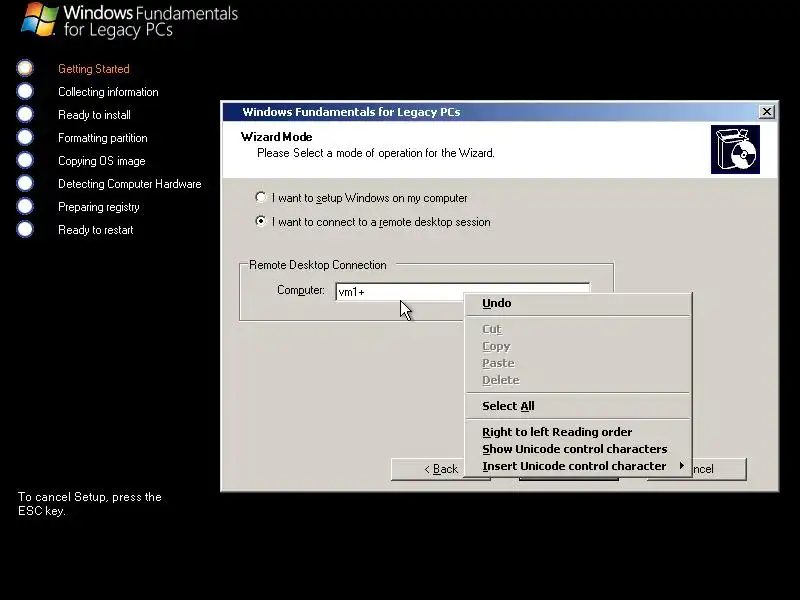Click the 'Formatting partition' step text
This screenshot has height=600, width=800.
[x=103, y=138]
